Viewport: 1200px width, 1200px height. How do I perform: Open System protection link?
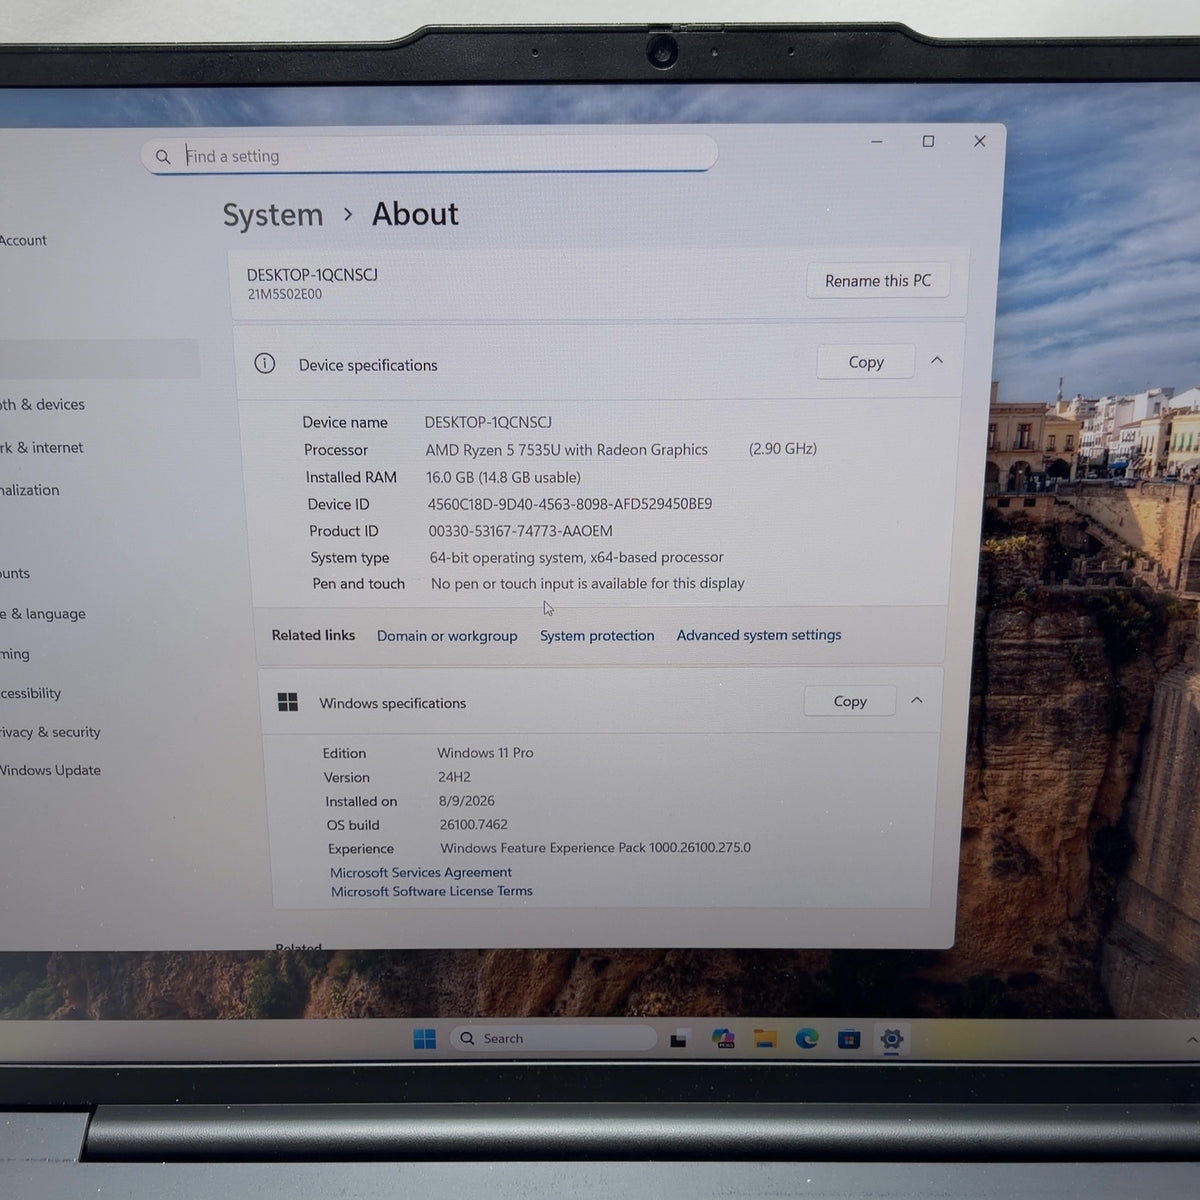pos(597,636)
